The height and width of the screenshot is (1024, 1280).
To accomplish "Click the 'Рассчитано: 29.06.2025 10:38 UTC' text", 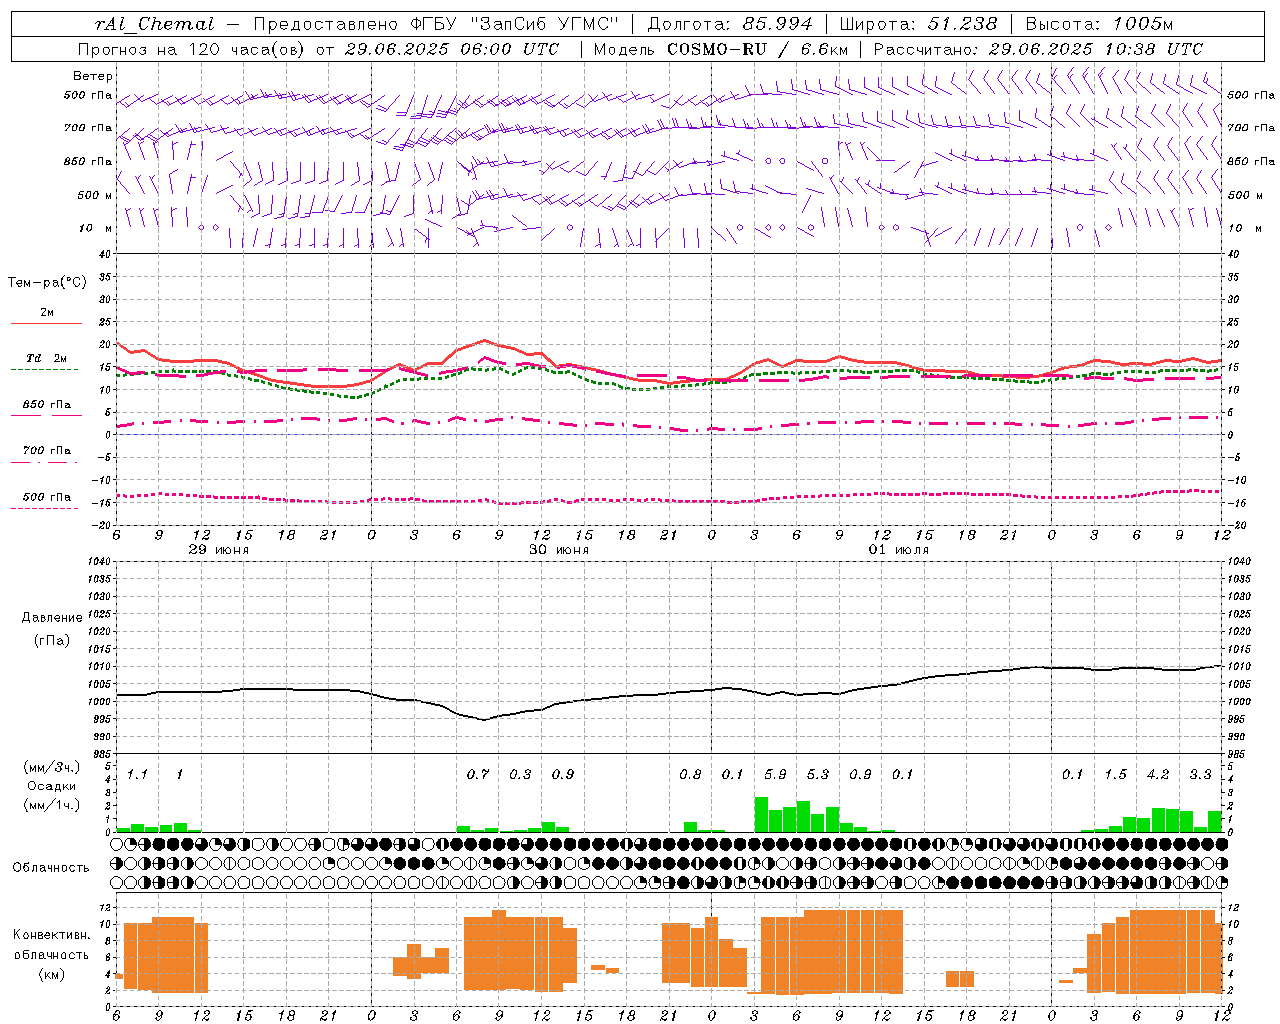I will click(x=1038, y=49).
